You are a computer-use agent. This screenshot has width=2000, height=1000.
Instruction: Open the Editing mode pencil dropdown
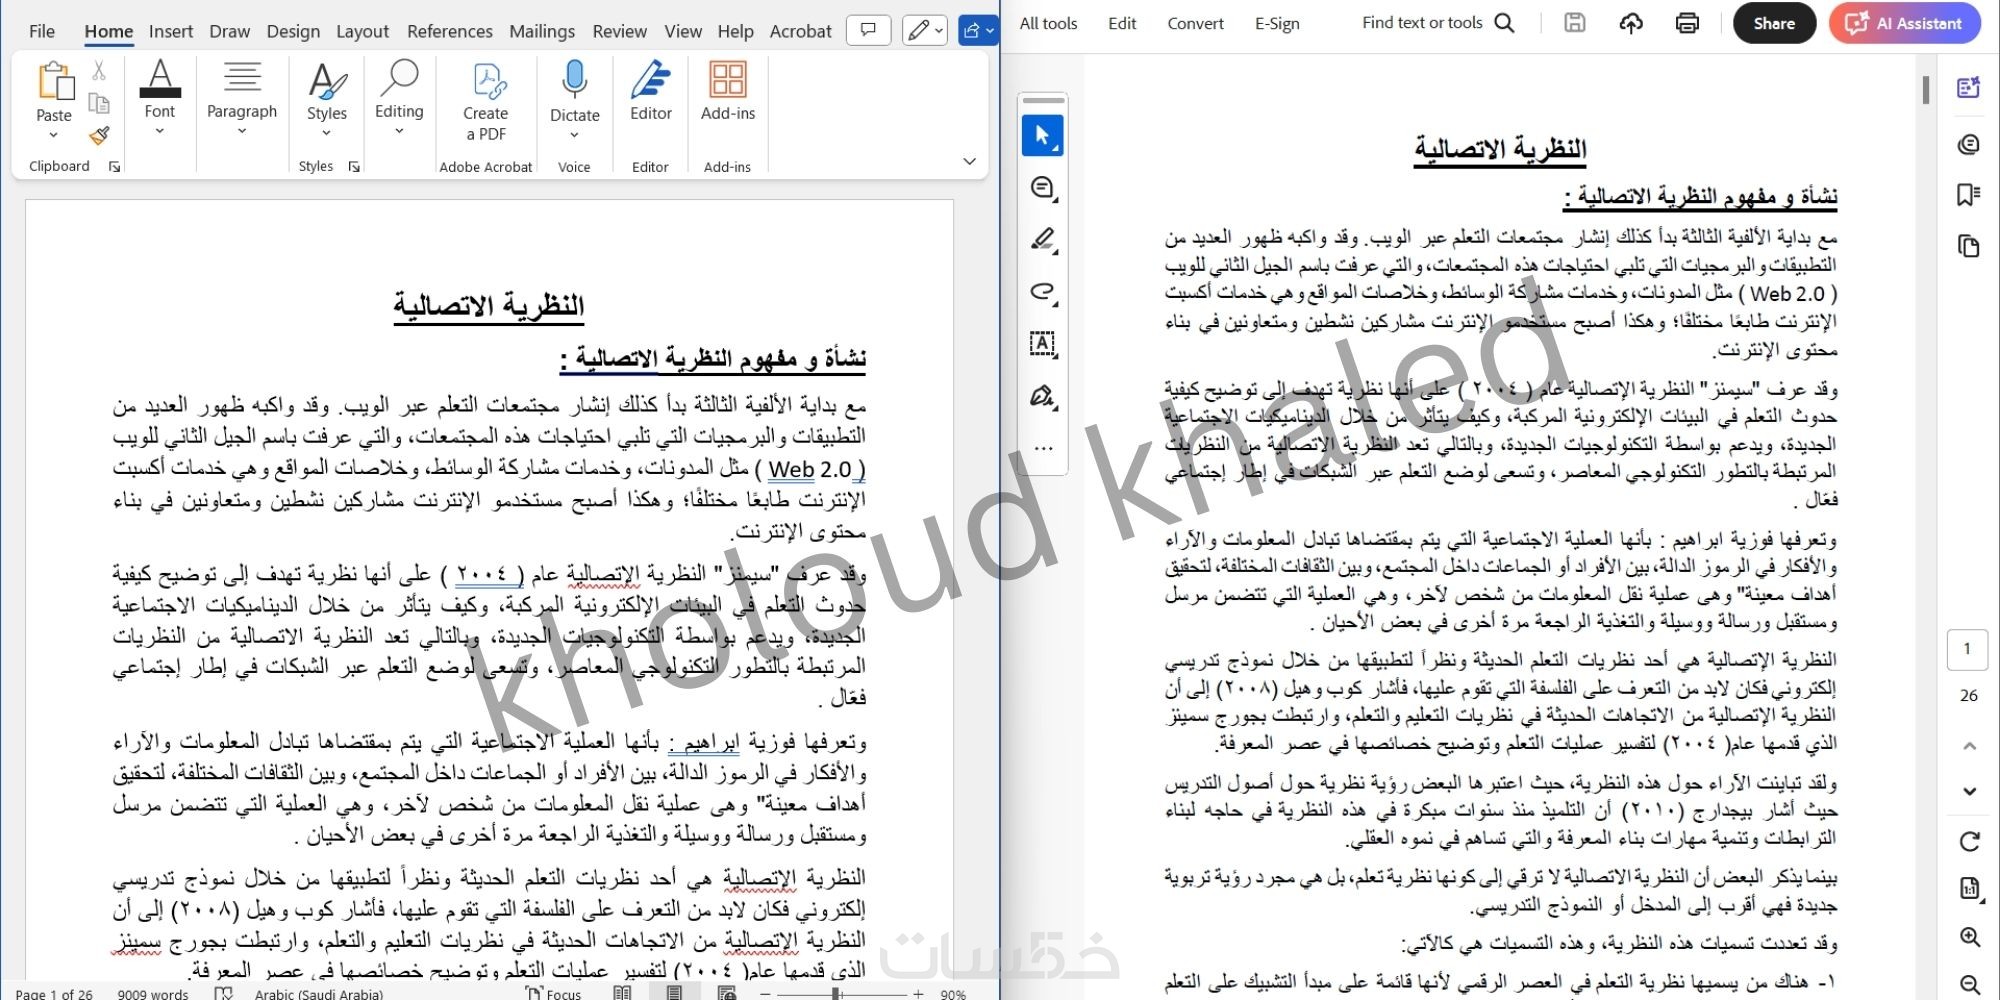pos(924,31)
